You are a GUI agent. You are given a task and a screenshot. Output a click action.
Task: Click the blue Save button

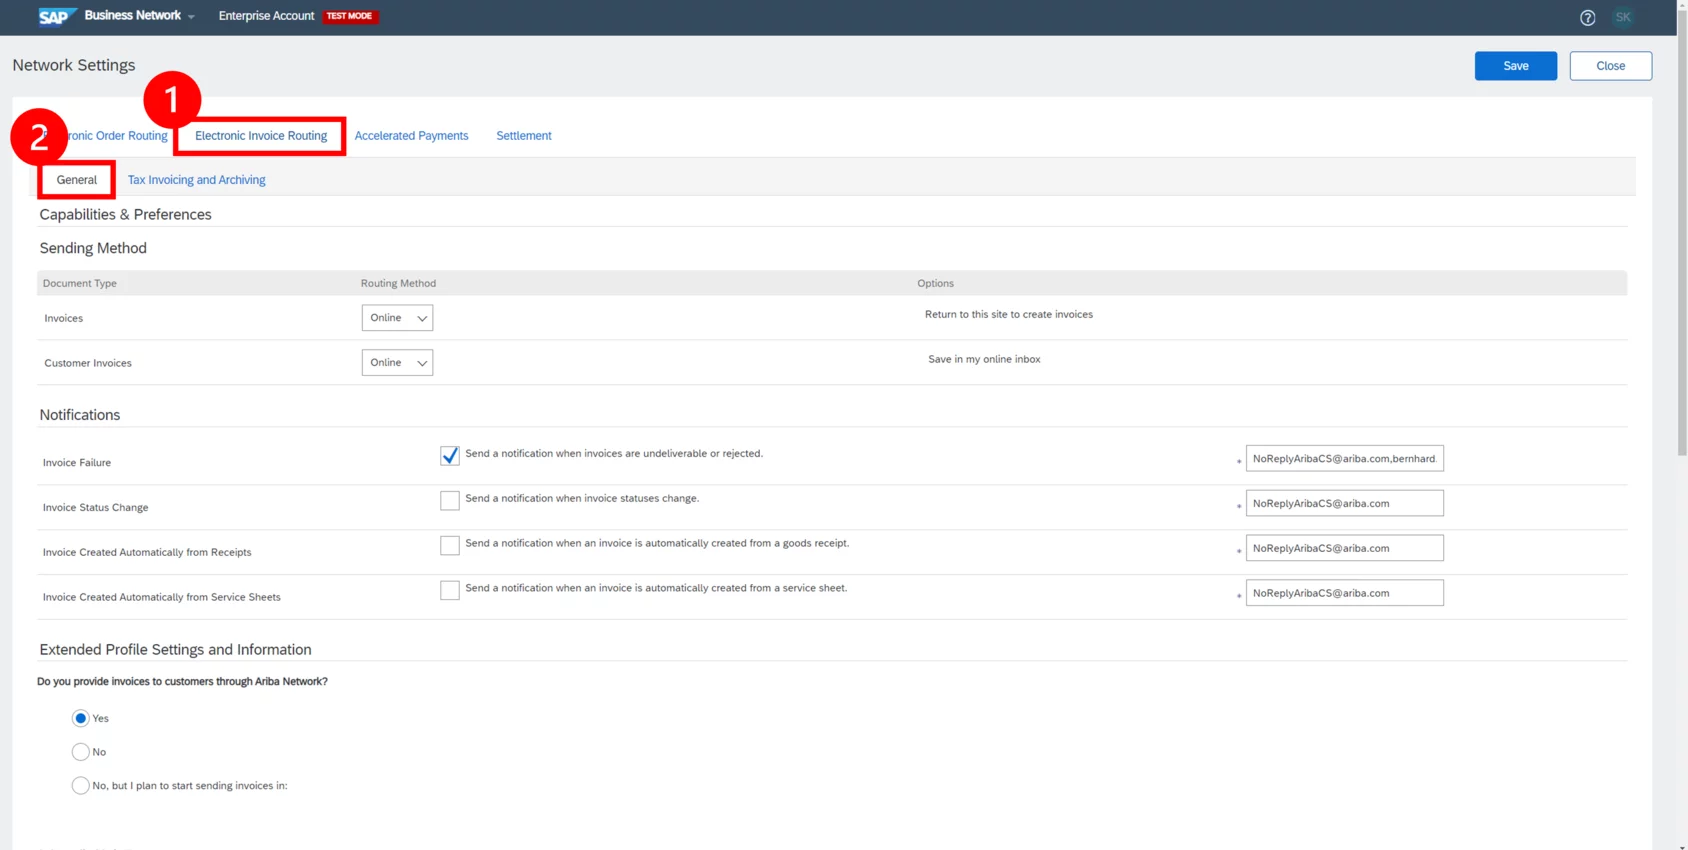coord(1515,66)
